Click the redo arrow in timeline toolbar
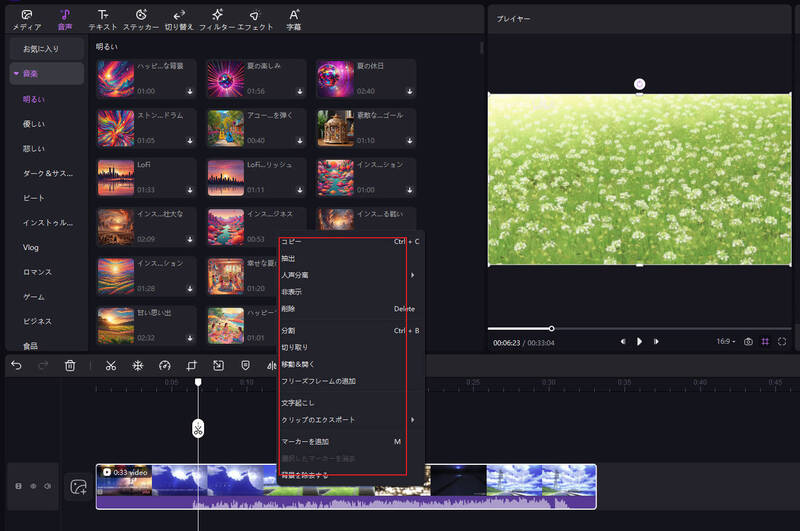 coord(43,365)
